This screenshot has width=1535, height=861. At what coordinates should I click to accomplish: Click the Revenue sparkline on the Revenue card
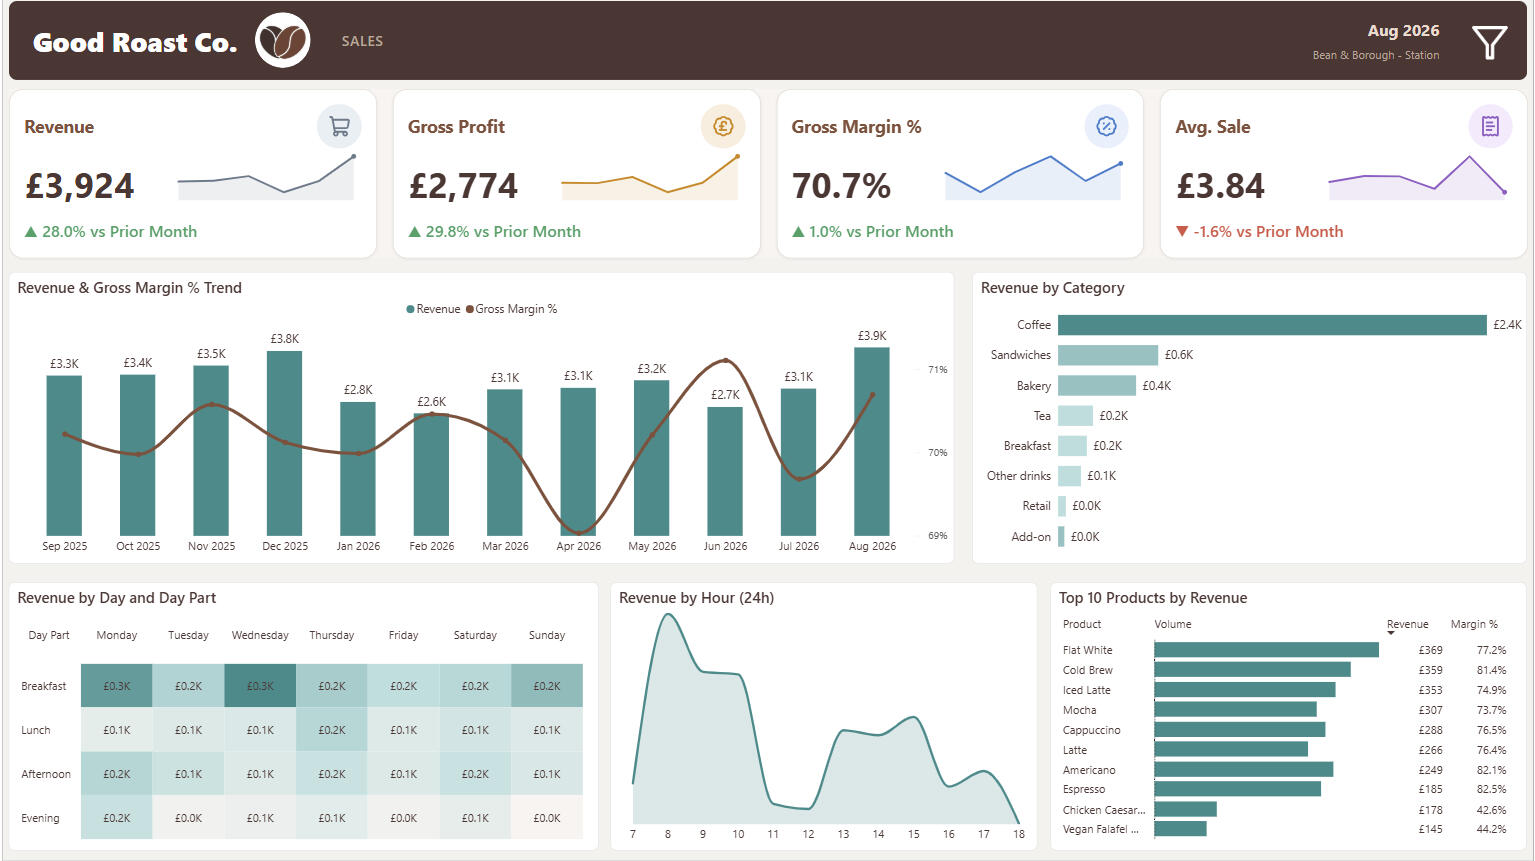click(x=266, y=177)
